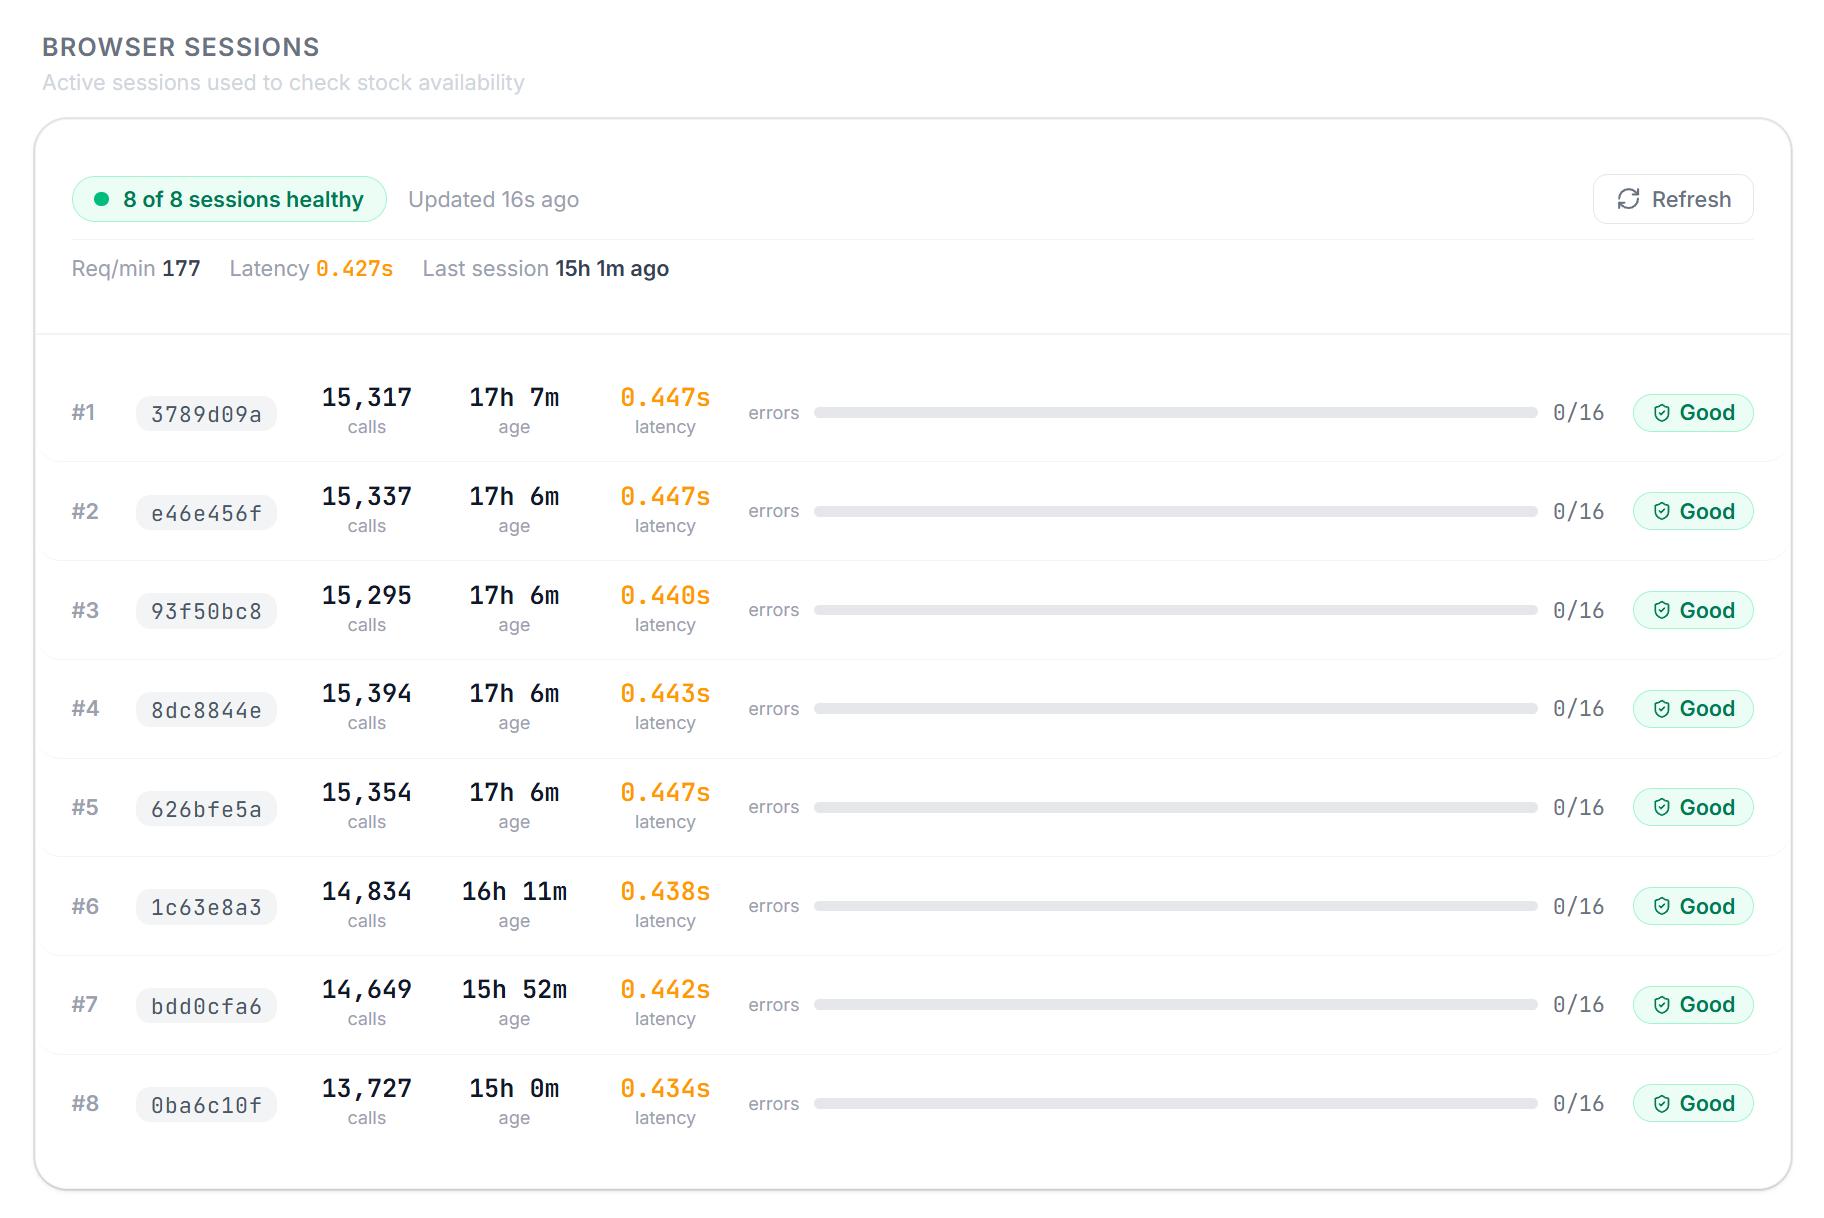Click the 15h 0m age value
1824x1218 pixels.
(514, 1089)
